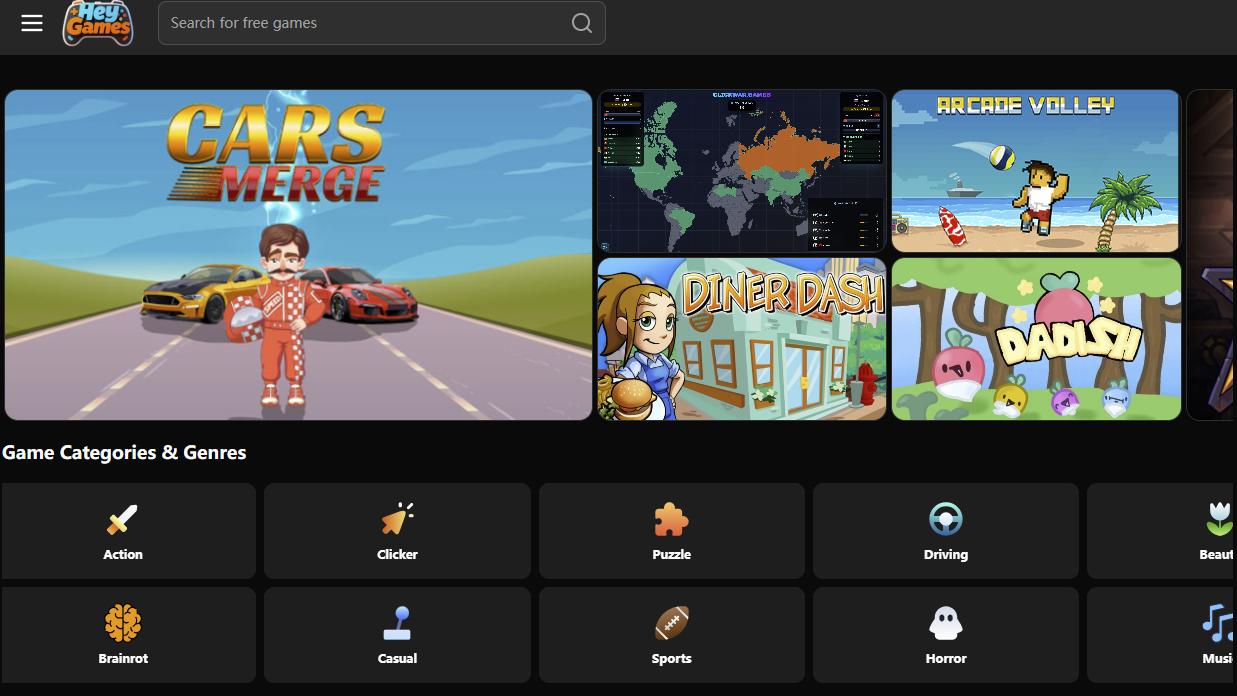This screenshot has width=1237, height=696.
Task: Open the Puzzle category piece icon
Action: (671, 519)
